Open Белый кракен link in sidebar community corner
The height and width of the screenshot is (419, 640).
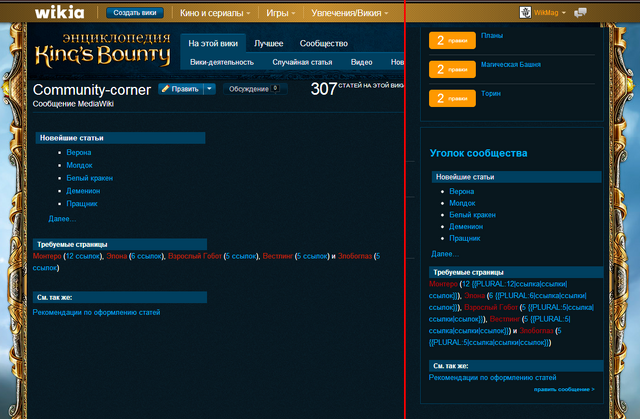pyautogui.click(x=472, y=215)
